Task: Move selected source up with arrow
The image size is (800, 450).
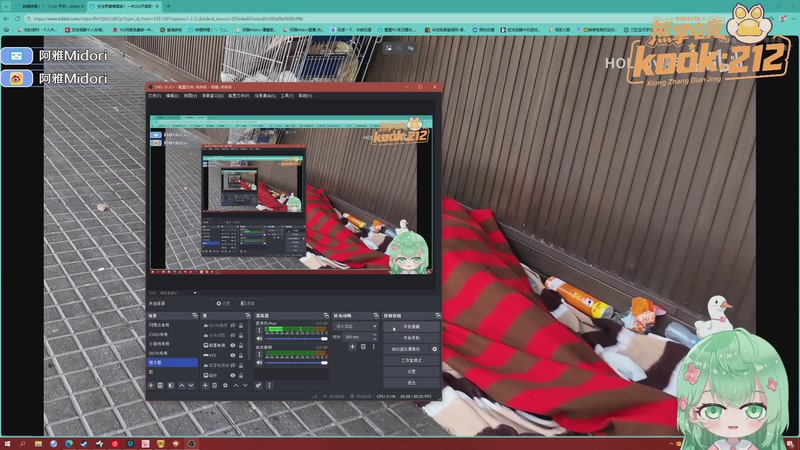Action: 236,385
